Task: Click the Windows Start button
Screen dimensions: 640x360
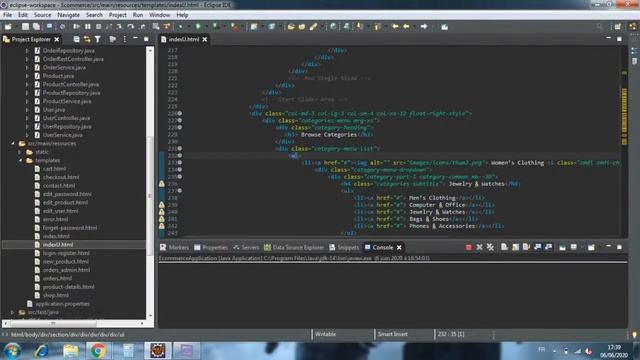Action: pyautogui.click(x=12, y=351)
